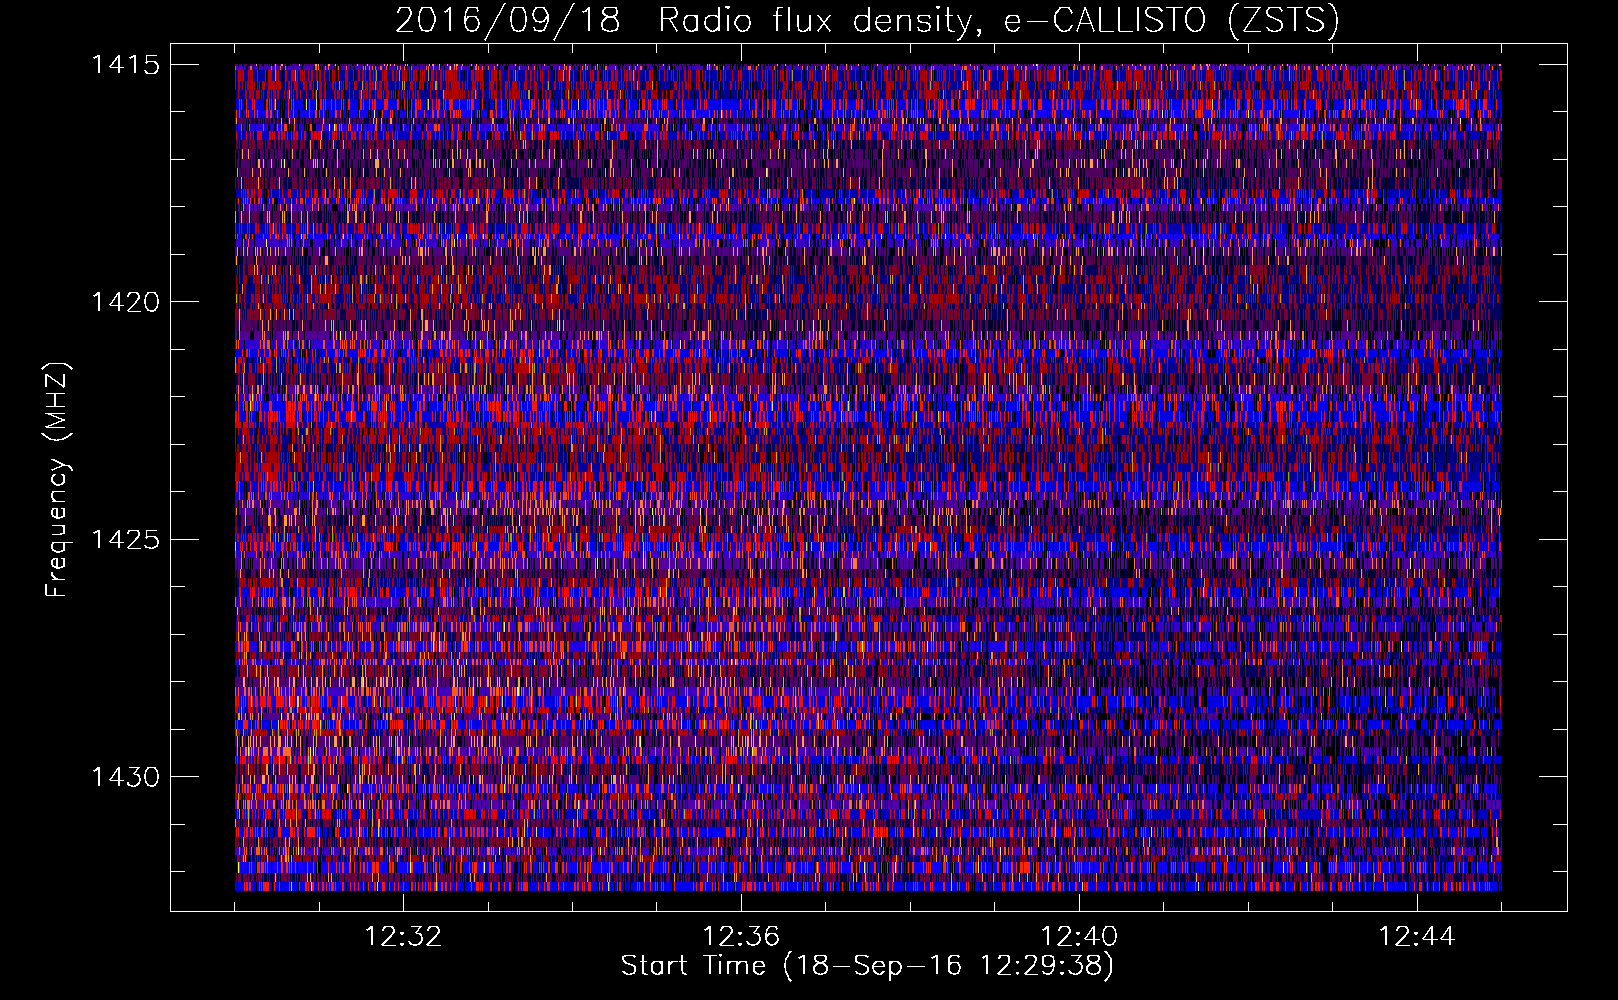Click the 12:44 time tick label
The height and width of the screenshot is (1000, 1618).
tap(1417, 937)
